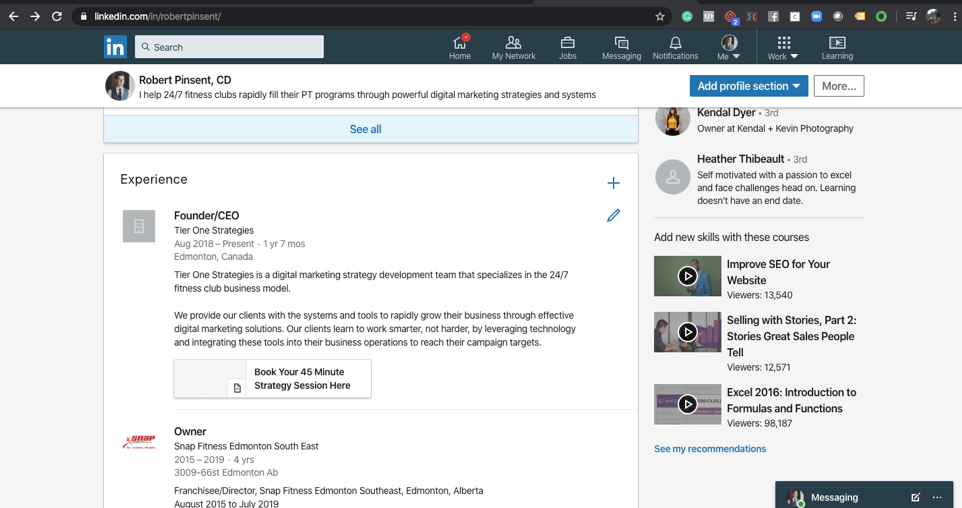Click the LinkedIn search field
This screenshot has height=508, width=962.
[230, 47]
